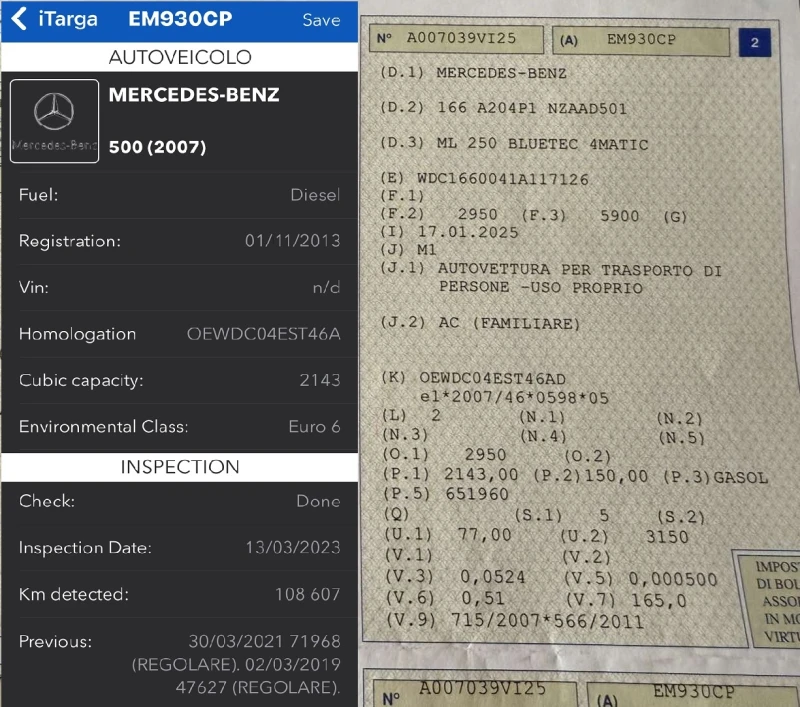Click the (P.3) fuel type GASOL
Screen dimensions: 800x707
click(x=740, y=477)
